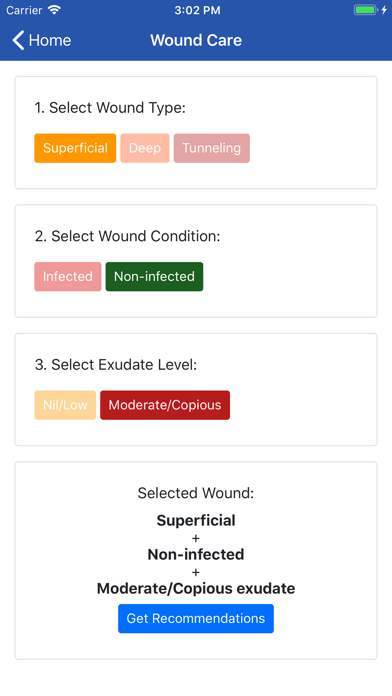Tap the 3:02 PM clock
The image size is (392, 696).
(197, 10)
